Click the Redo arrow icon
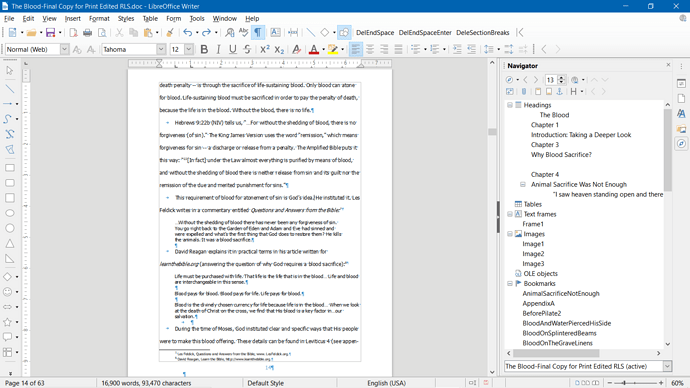 pyautogui.click(x=206, y=33)
